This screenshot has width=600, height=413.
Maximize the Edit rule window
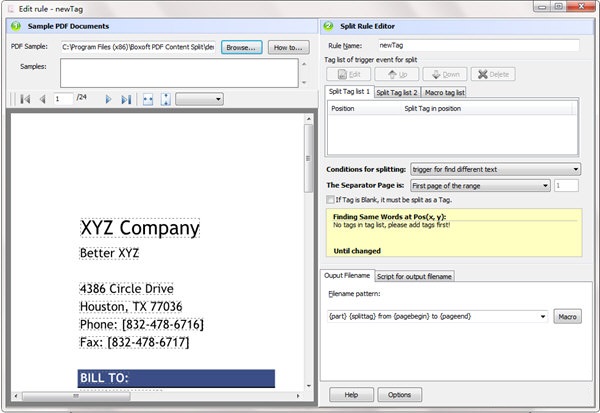coord(559,6)
